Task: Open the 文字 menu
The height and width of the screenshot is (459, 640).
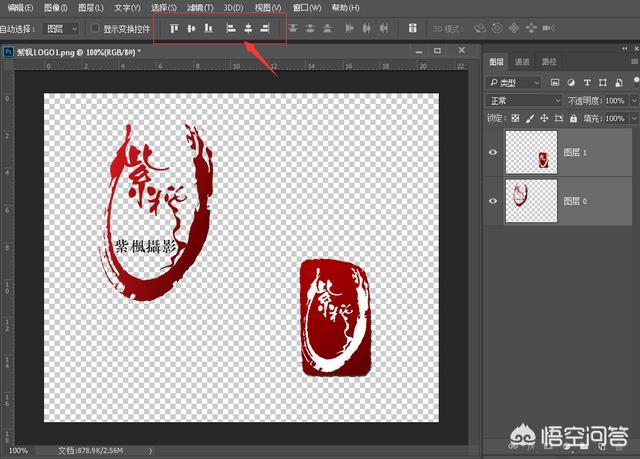Action: (127, 7)
